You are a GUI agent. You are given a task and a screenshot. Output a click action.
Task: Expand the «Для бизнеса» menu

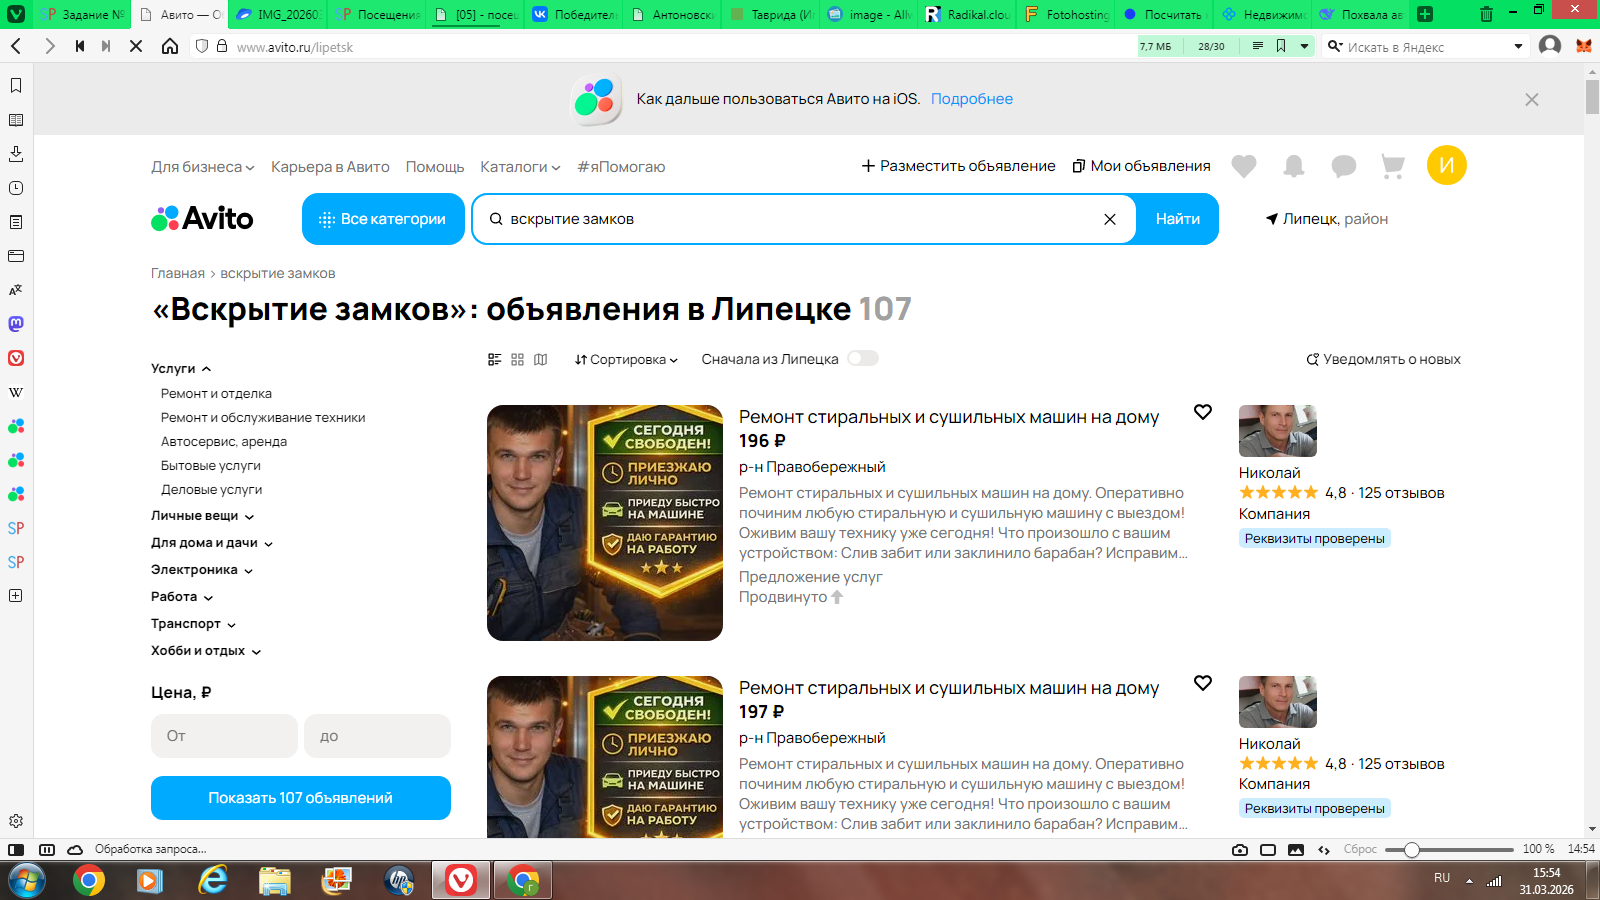click(x=203, y=167)
